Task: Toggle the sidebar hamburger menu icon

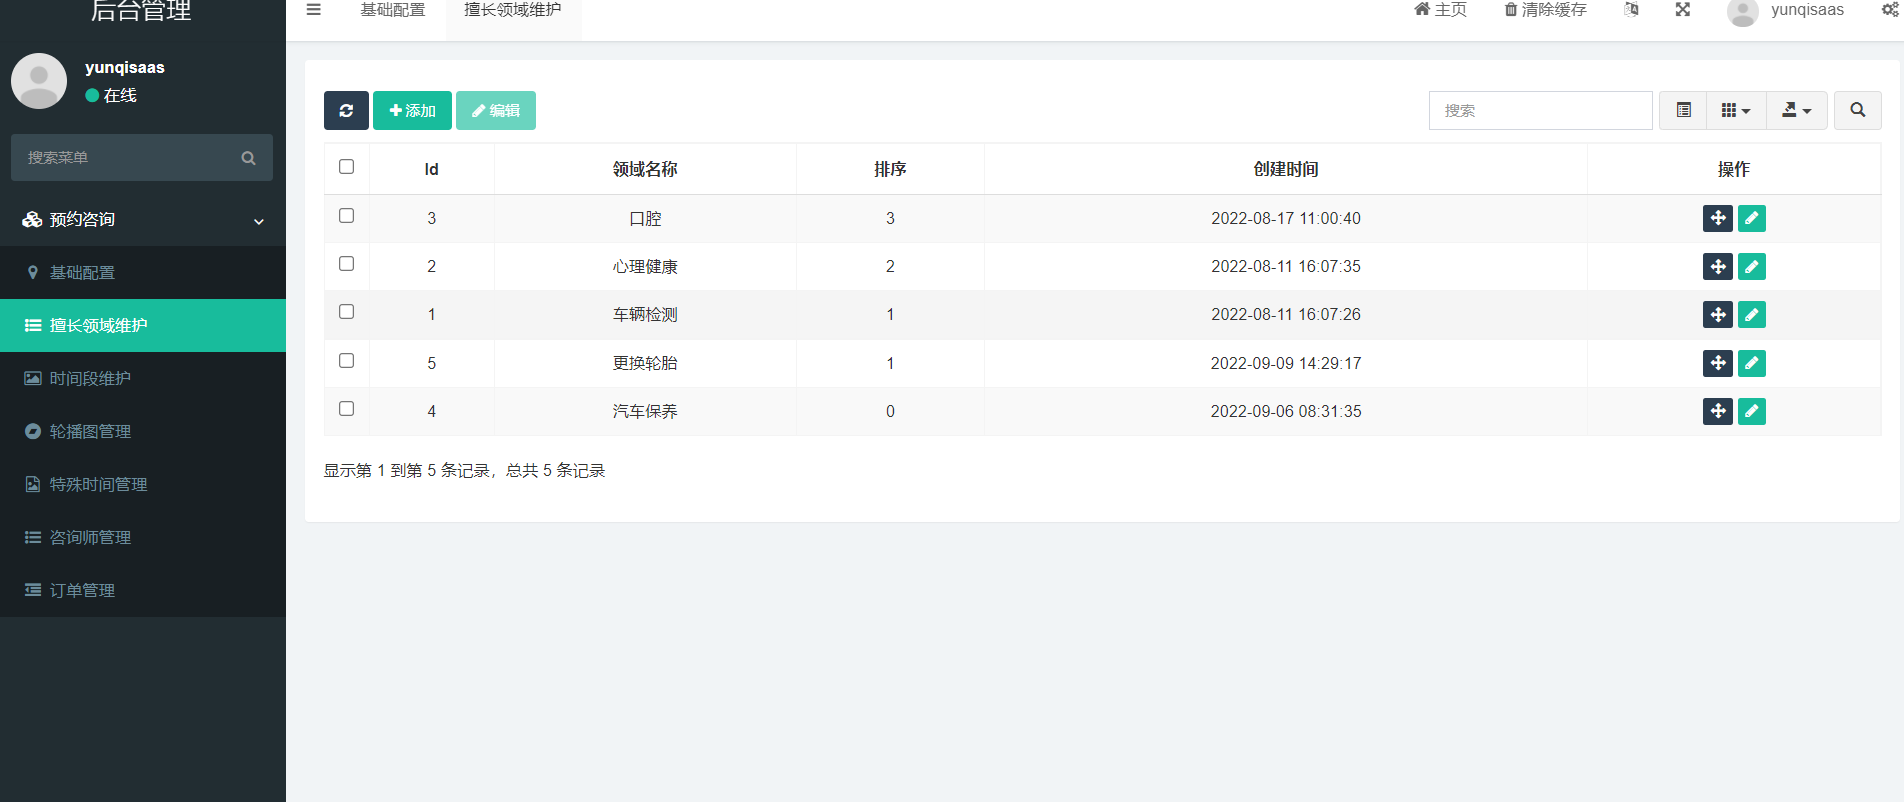Action: [313, 10]
